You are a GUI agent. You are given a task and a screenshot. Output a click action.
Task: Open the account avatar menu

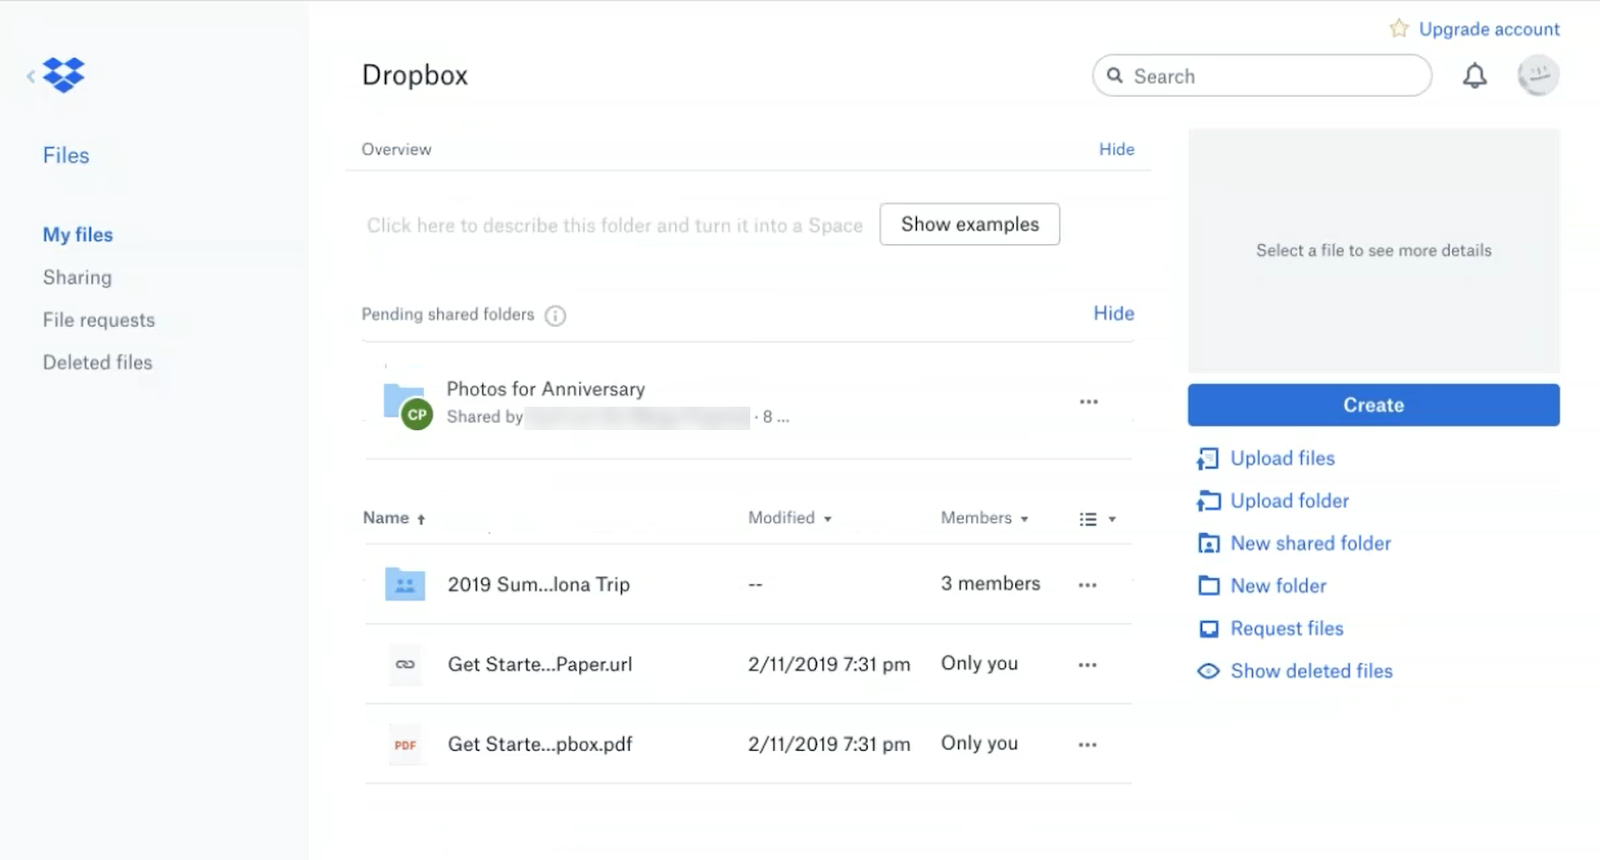click(1538, 75)
